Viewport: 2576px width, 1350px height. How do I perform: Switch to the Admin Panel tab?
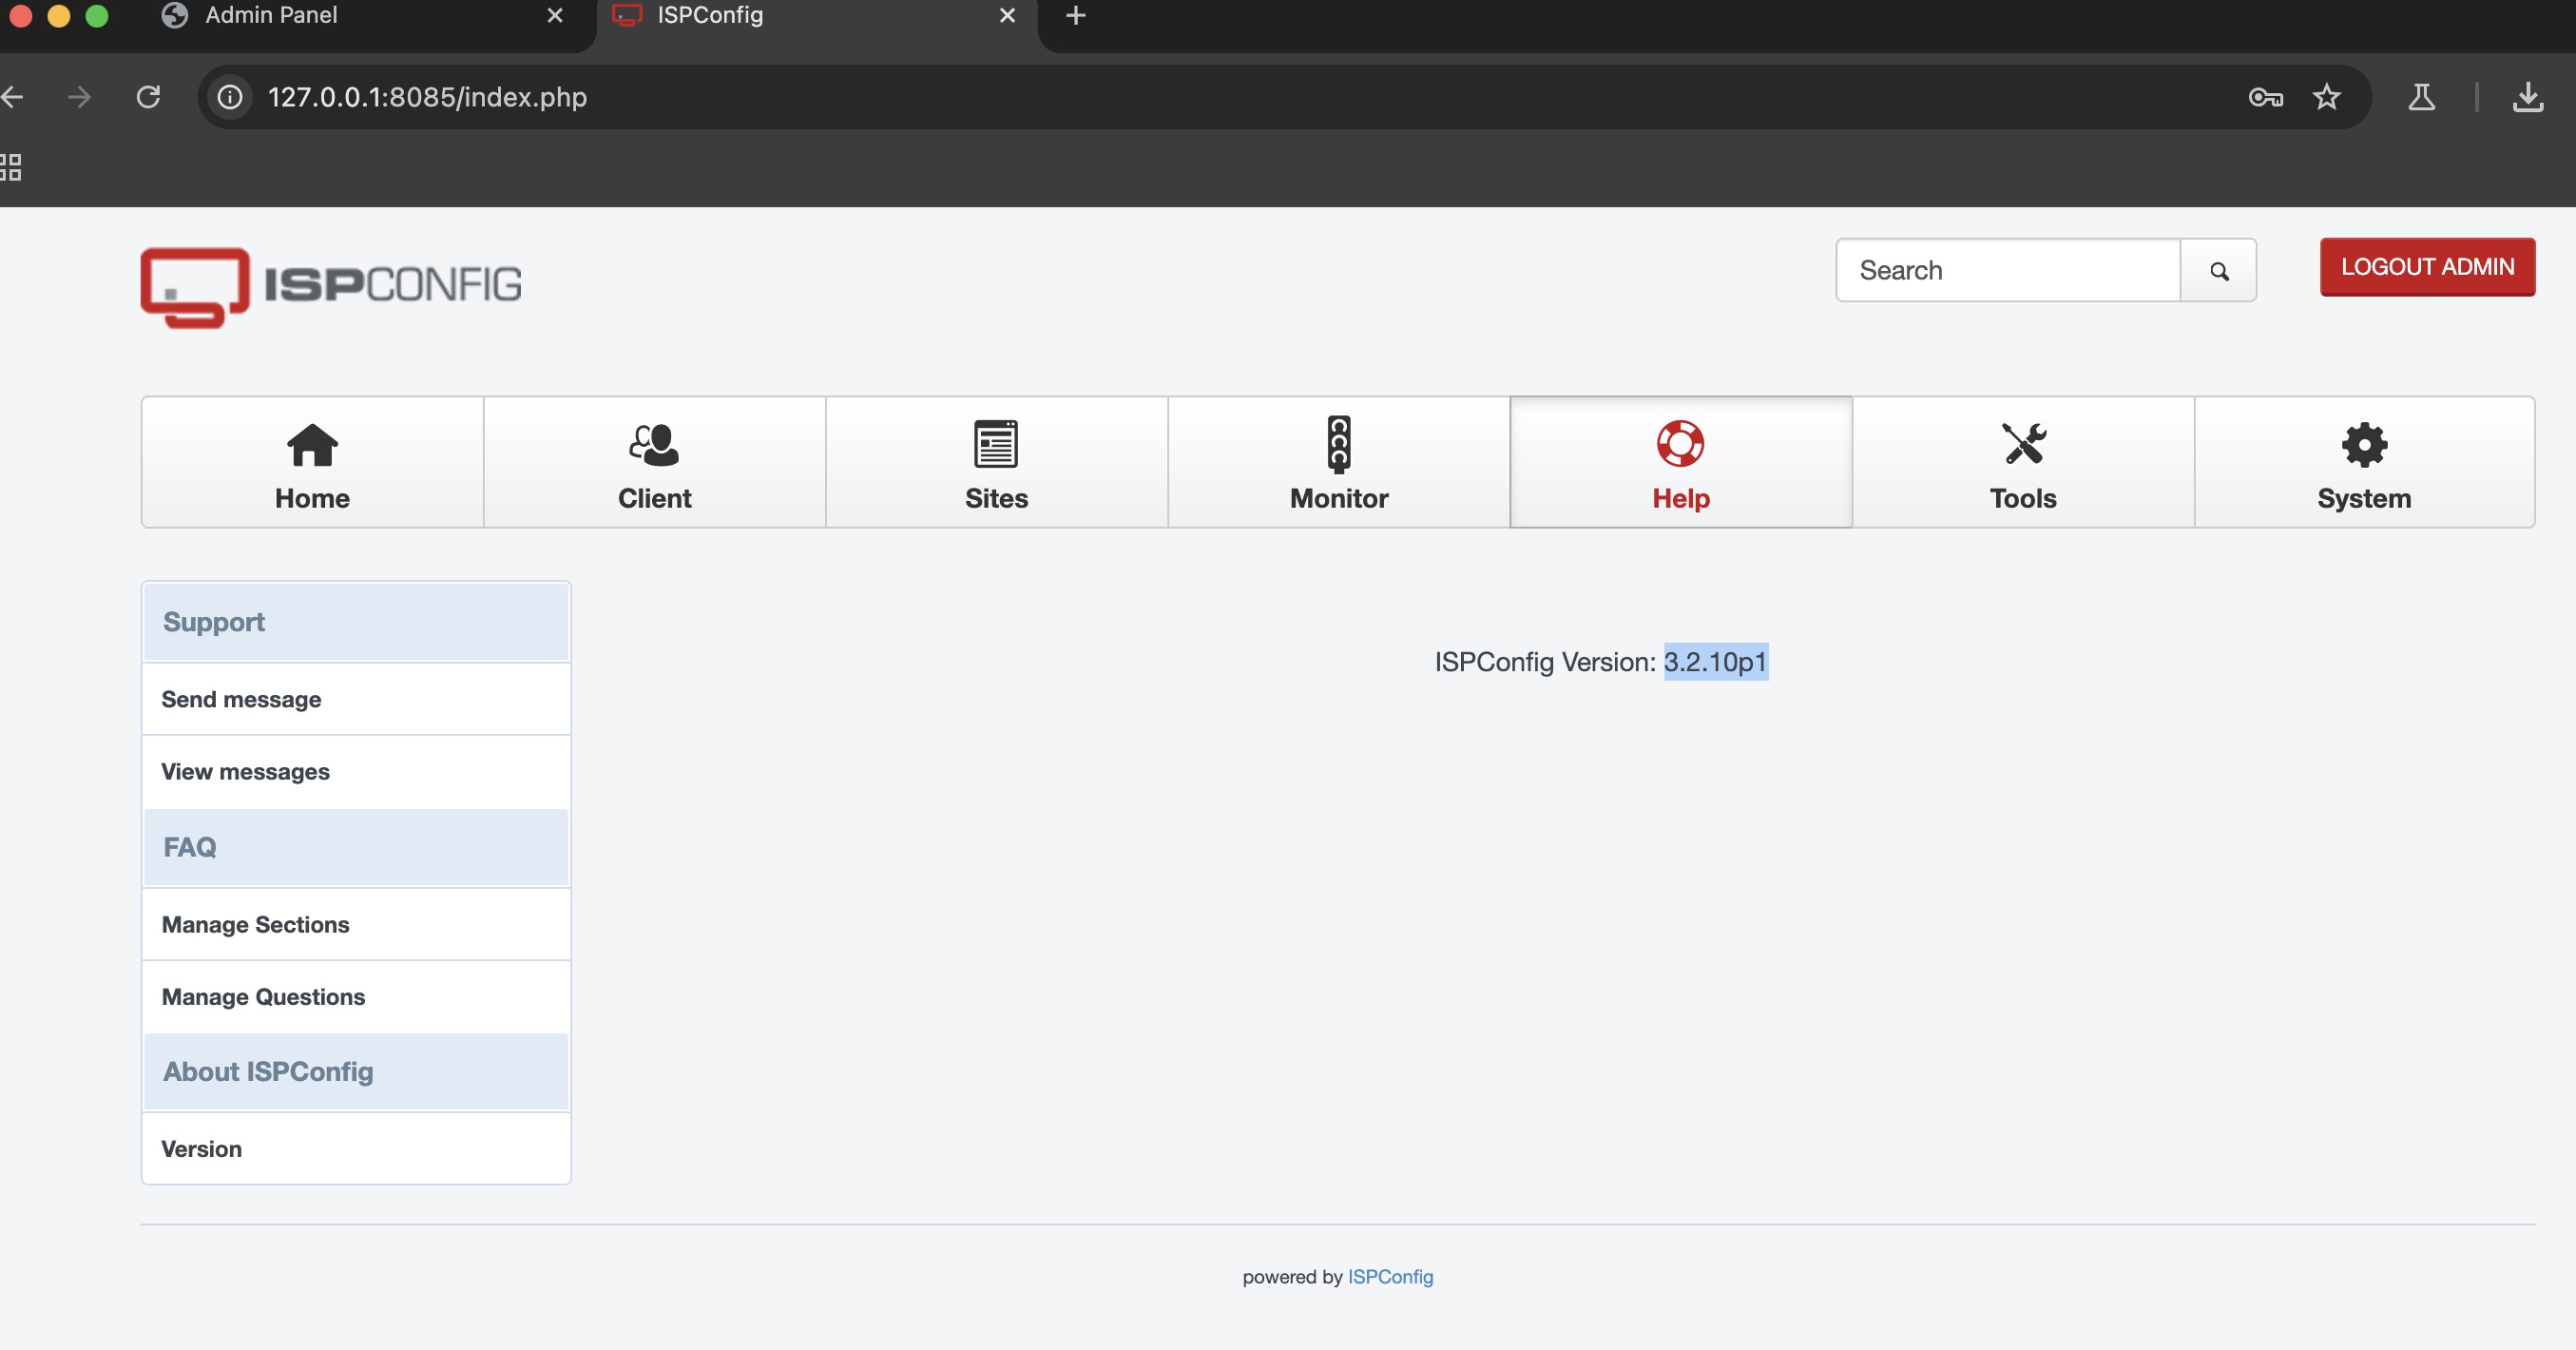270,15
